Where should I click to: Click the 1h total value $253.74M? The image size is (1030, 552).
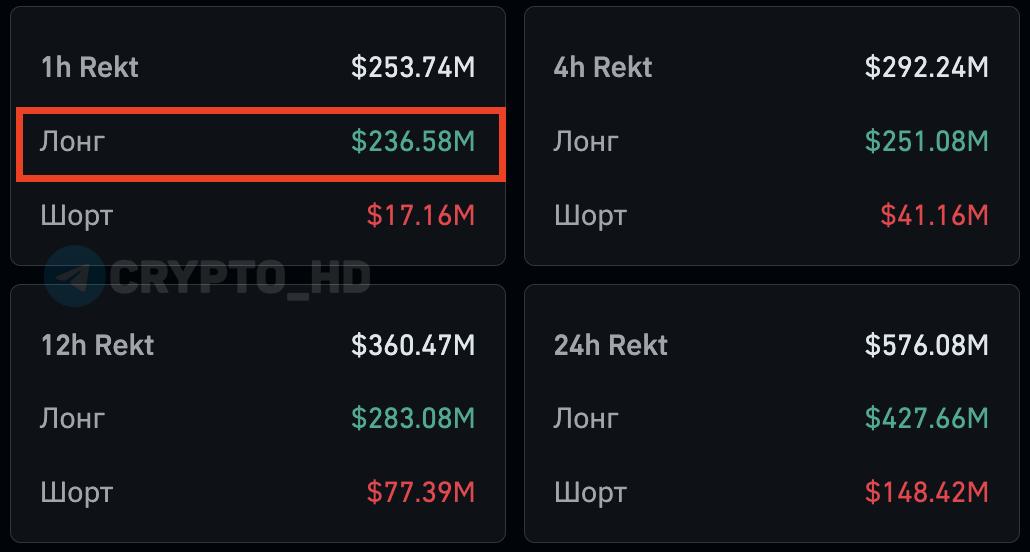(413, 68)
